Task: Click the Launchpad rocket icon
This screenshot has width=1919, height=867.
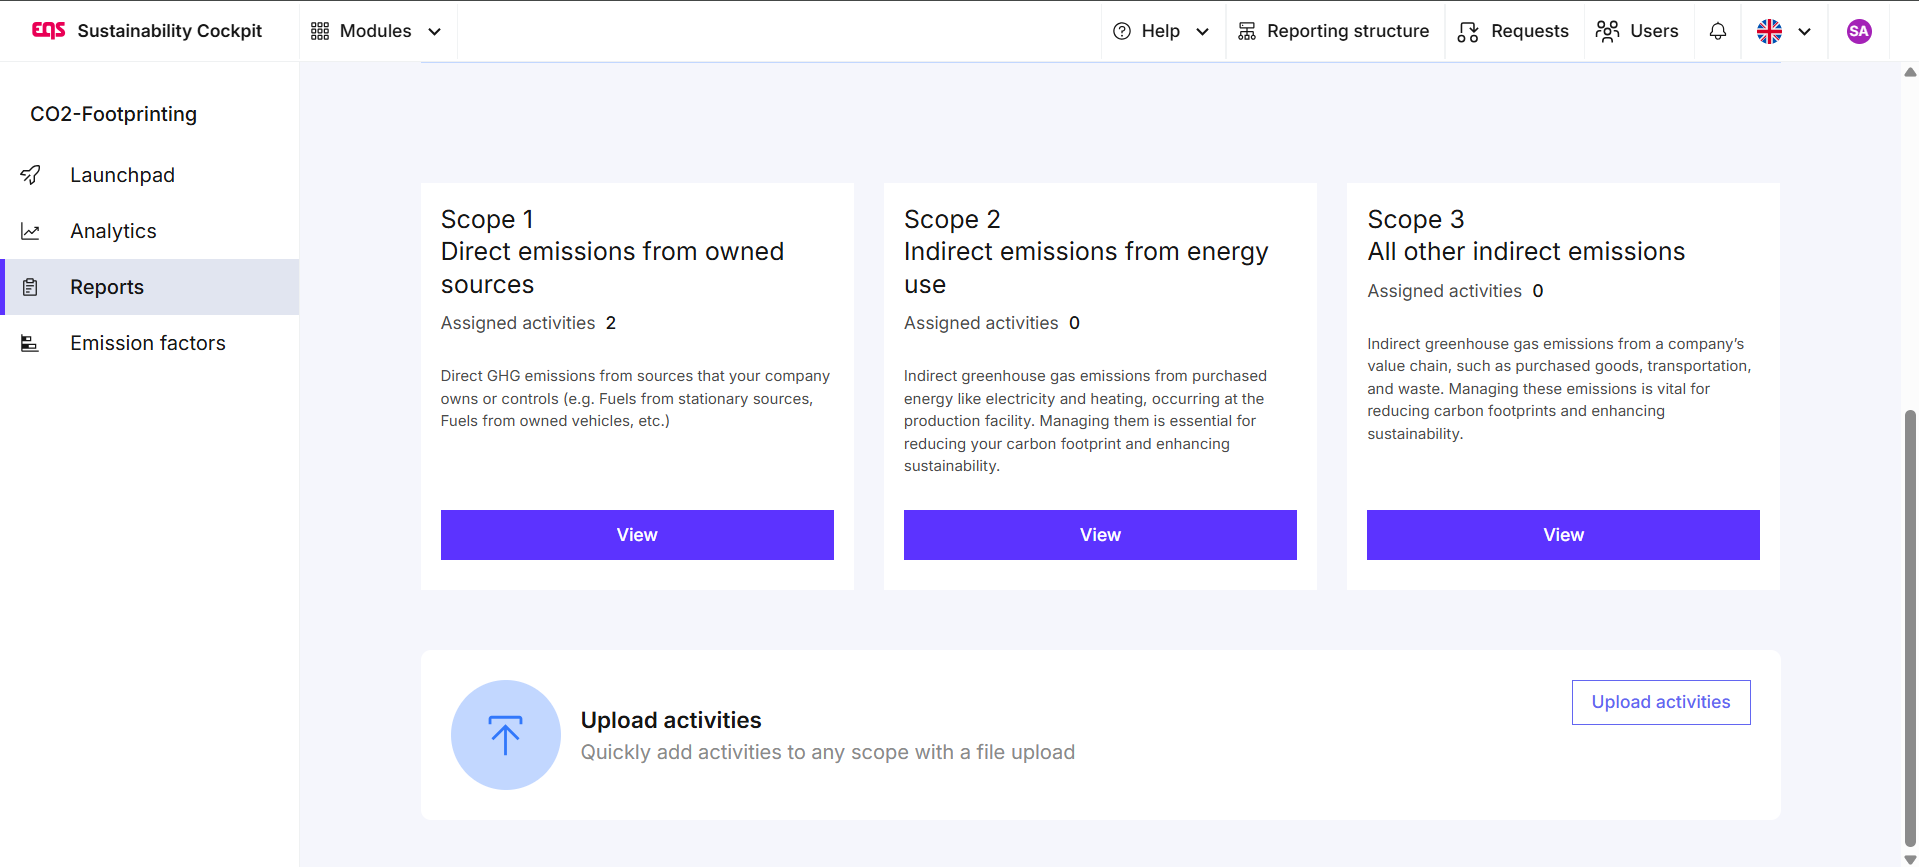Action: pos(31,175)
